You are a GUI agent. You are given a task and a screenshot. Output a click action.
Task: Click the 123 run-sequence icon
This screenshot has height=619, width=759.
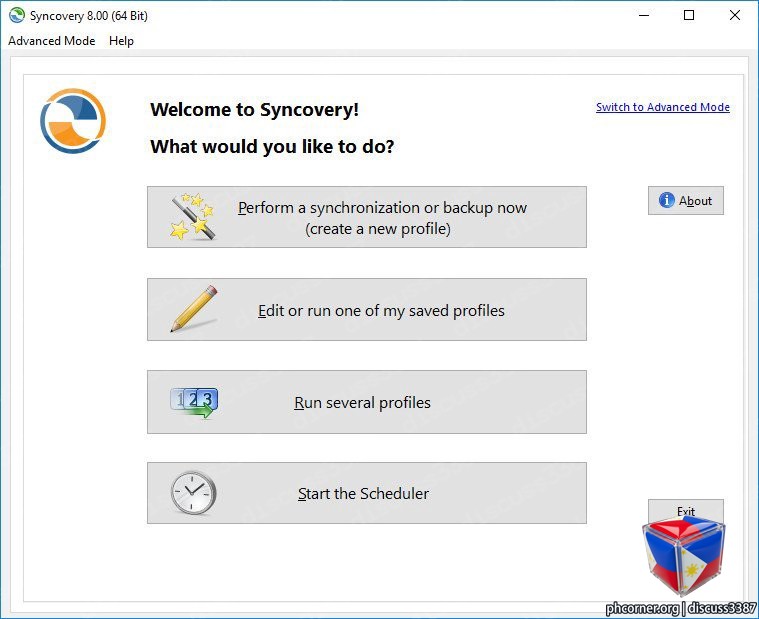pyautogui.click(x=194, y=402)
